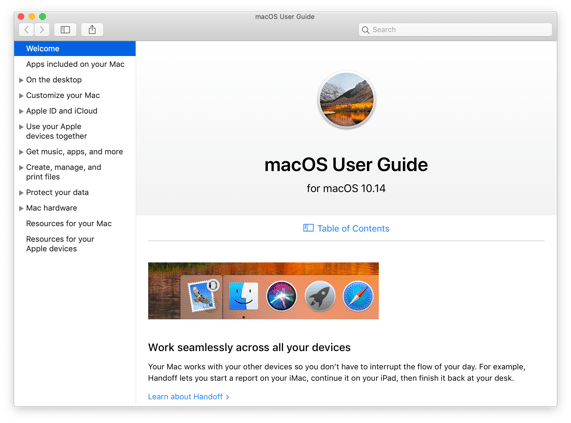
Task: Go back using the left chevron button
Action: coord(27,30)
